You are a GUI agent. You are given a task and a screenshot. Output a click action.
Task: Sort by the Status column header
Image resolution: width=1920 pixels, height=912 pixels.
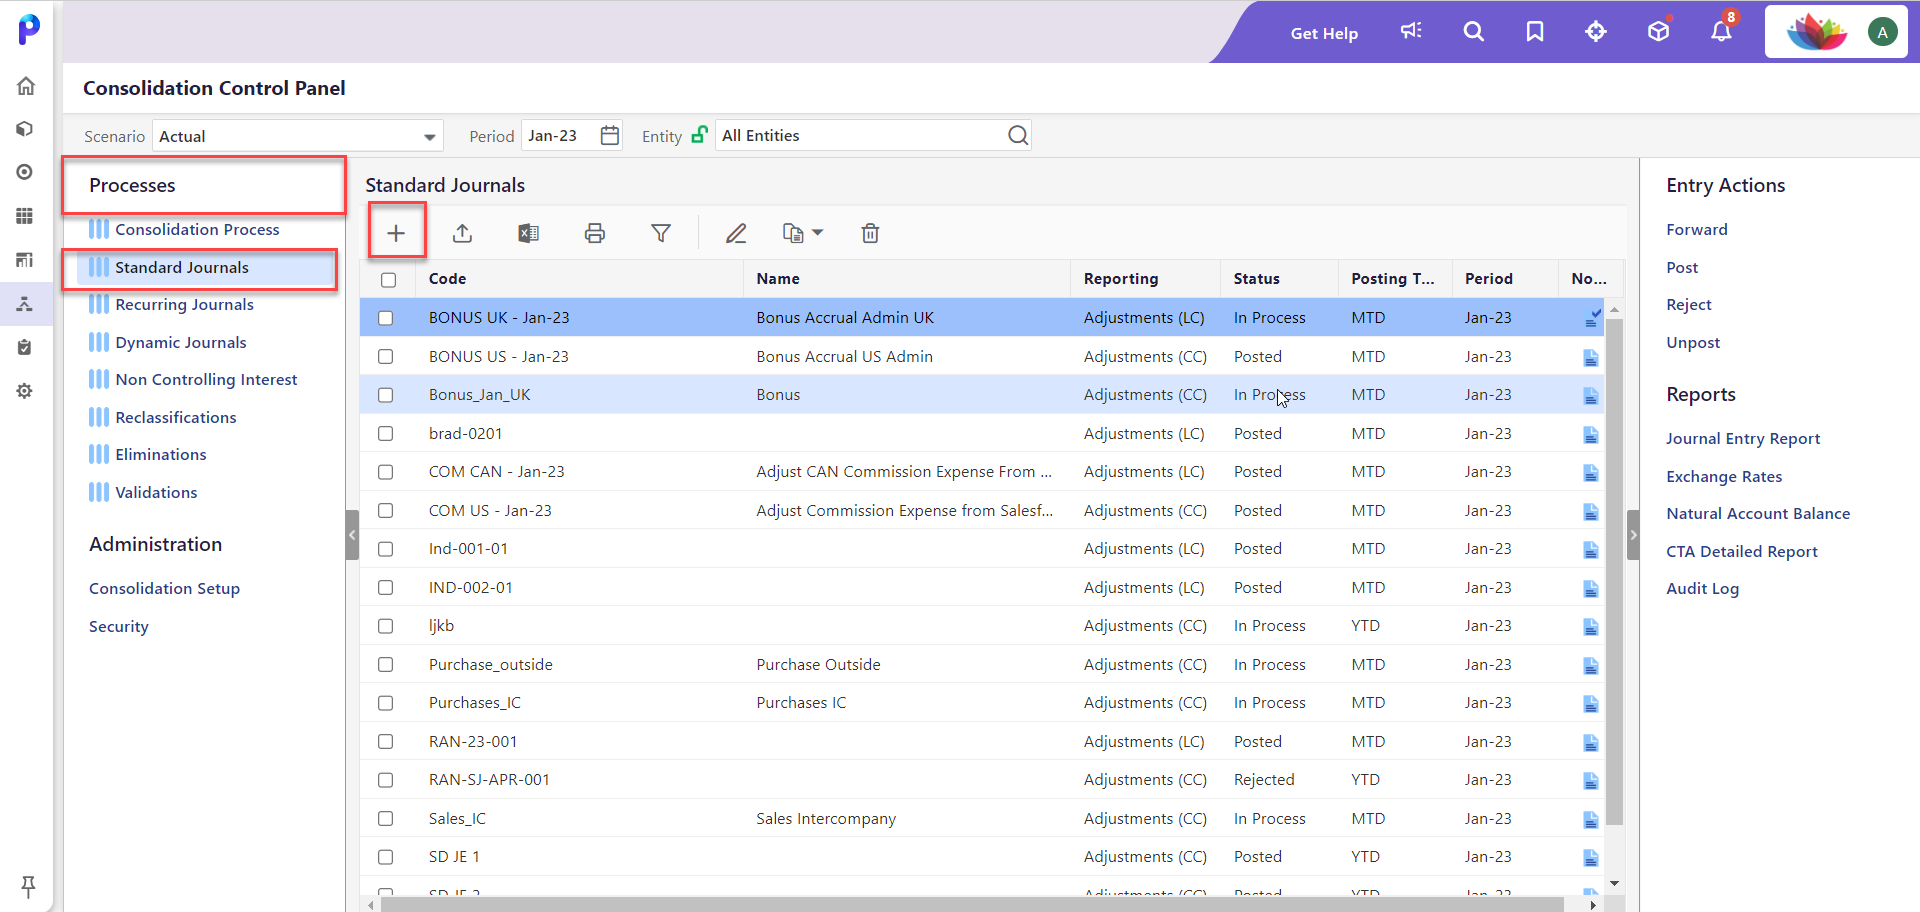pyautogui.click(x=1256, y=279)
